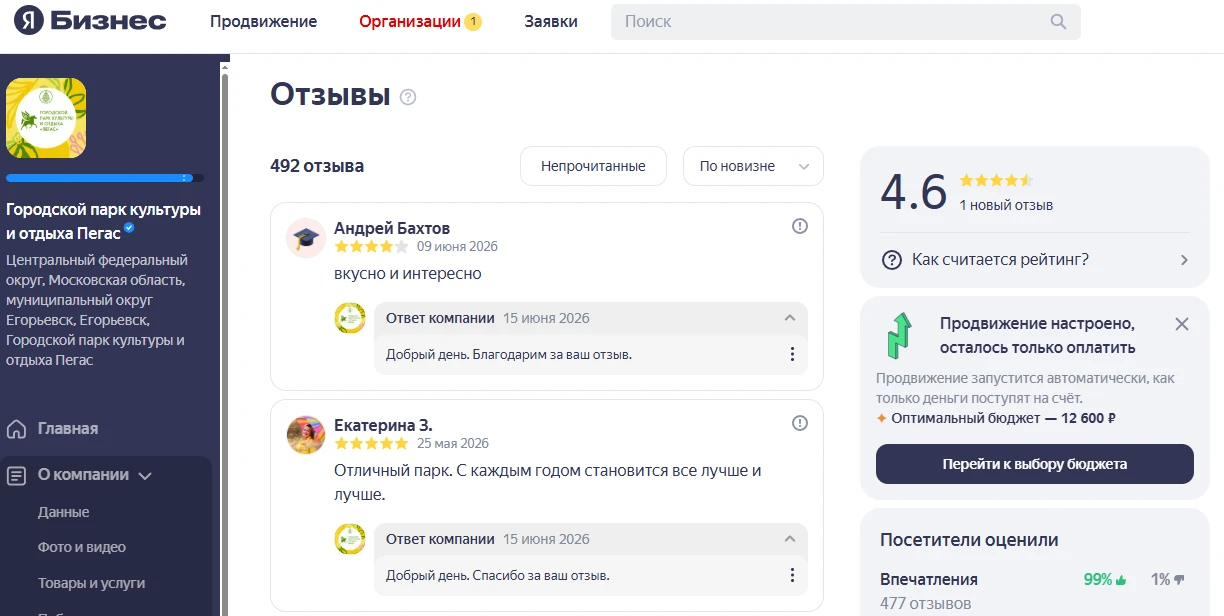Screen dimensions: 1224x616
Task: Click the company avatar on the reply to Екатерина З.
Action: pos(350,539)
